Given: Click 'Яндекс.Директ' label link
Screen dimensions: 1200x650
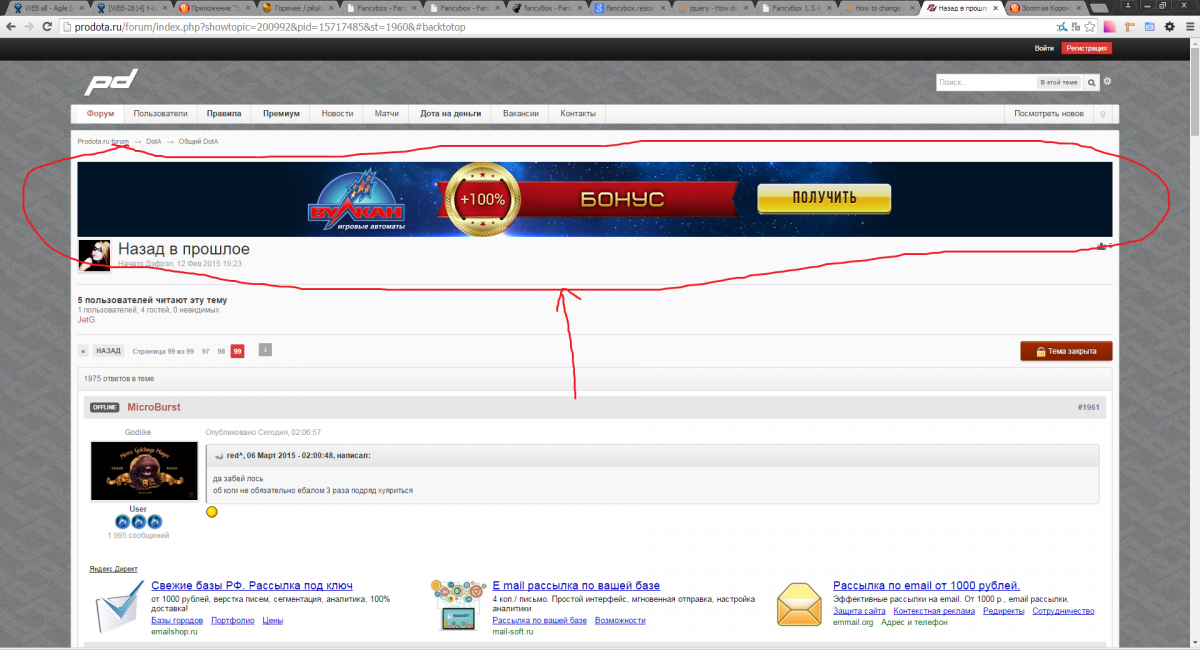Looking at the screenshot, I should [113, 569].
